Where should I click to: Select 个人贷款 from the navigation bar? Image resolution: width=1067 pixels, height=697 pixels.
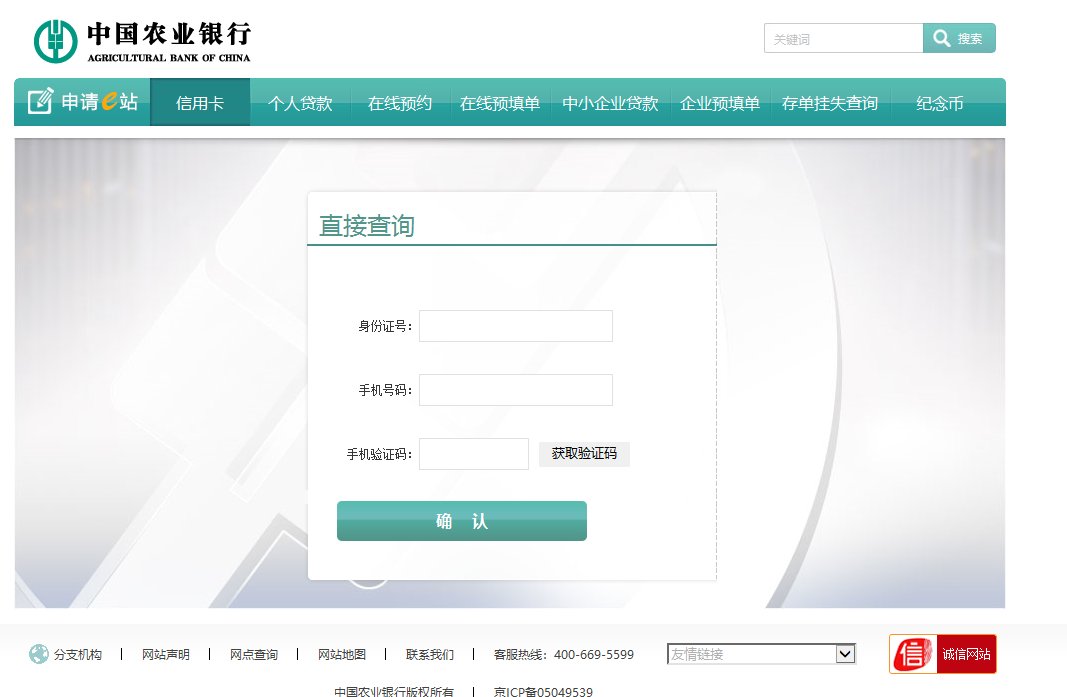[299, 102]
